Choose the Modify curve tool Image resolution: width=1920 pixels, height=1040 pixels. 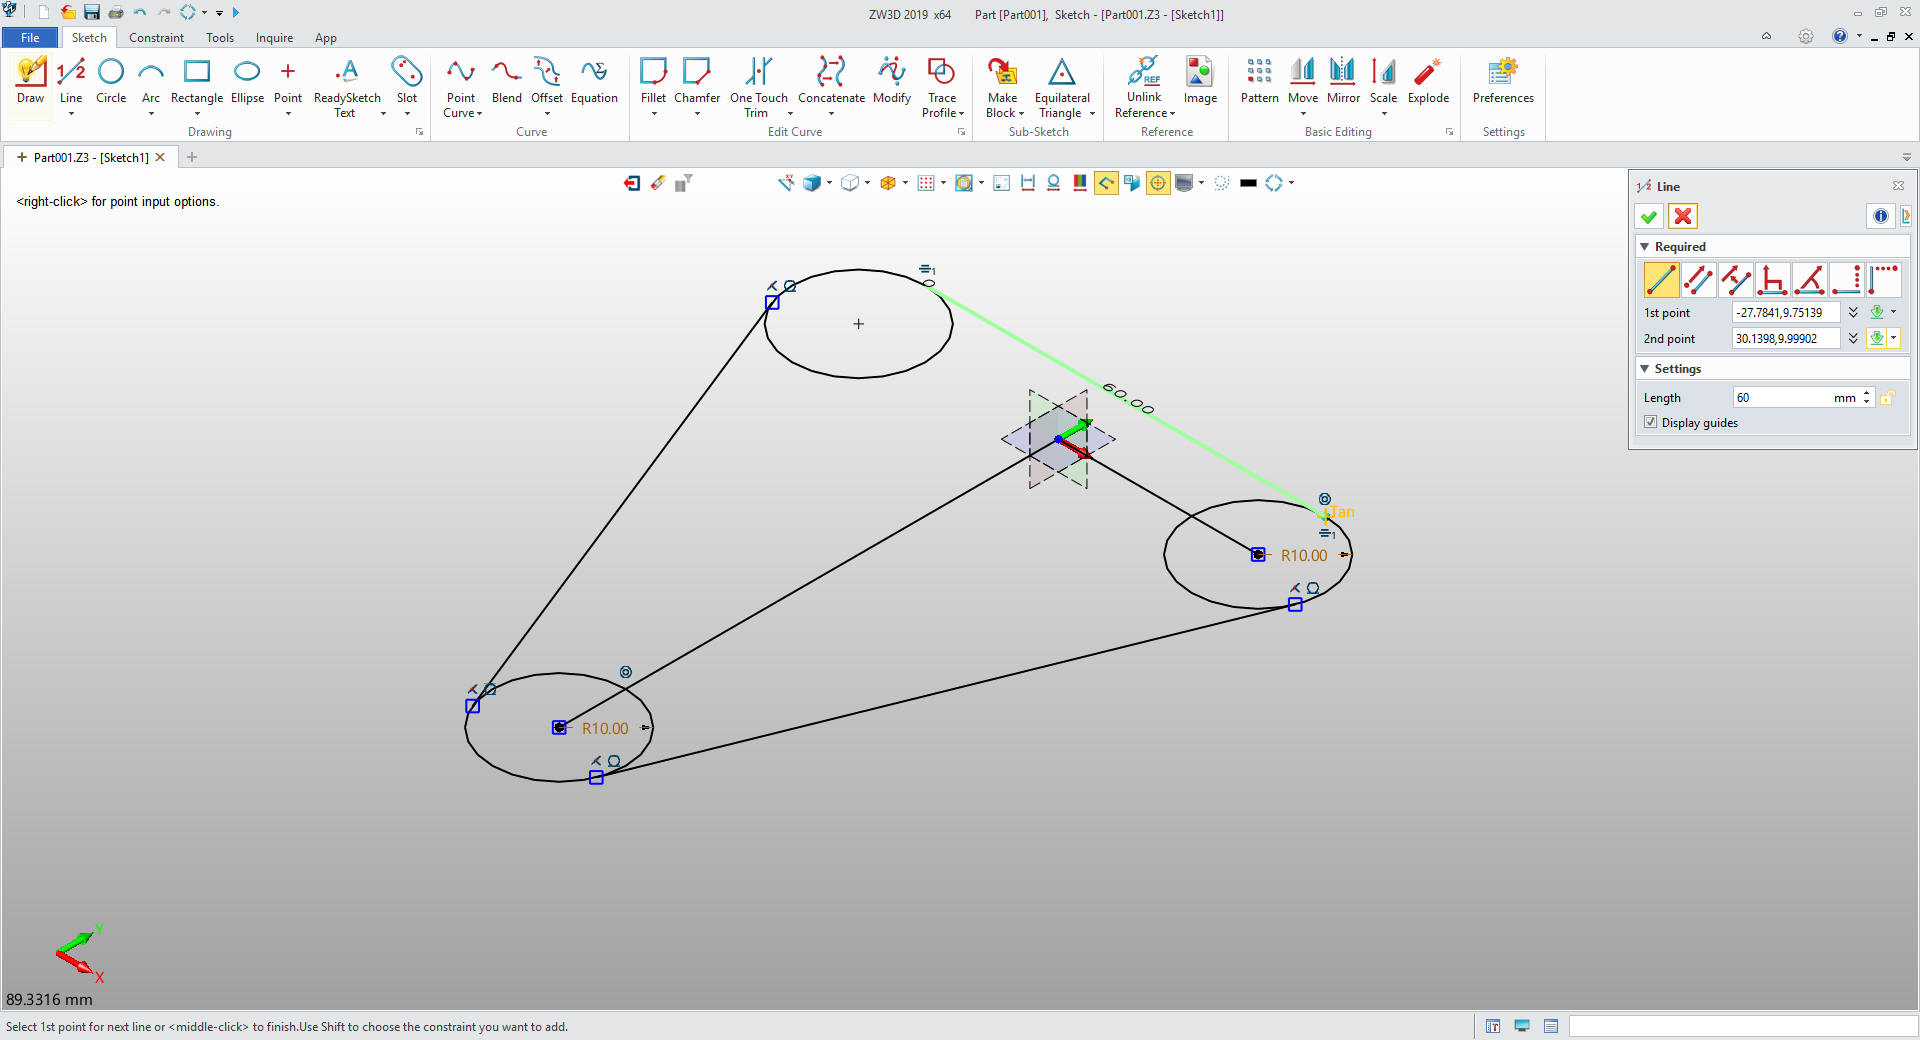pyautogui.click(x=892, y=82)
